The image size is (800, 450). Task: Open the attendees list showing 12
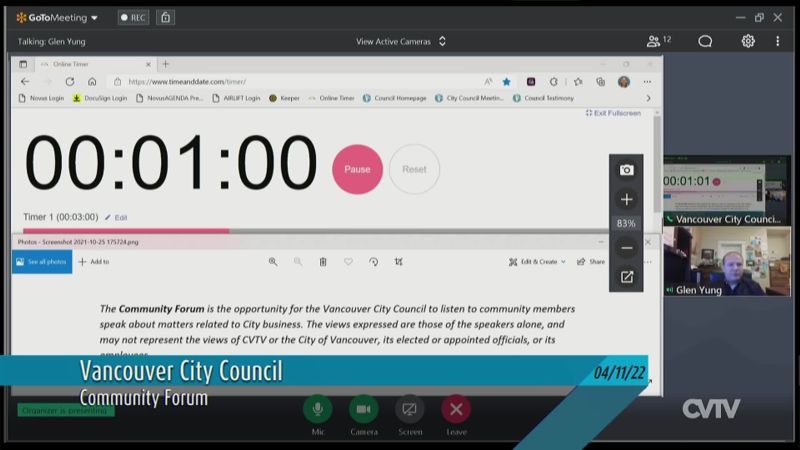(x=659, y=41)
